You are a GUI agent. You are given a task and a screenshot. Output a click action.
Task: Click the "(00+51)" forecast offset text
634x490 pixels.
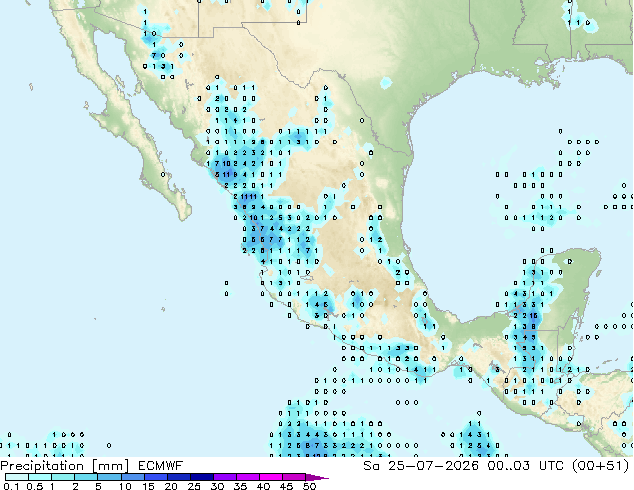pos(601,466)
